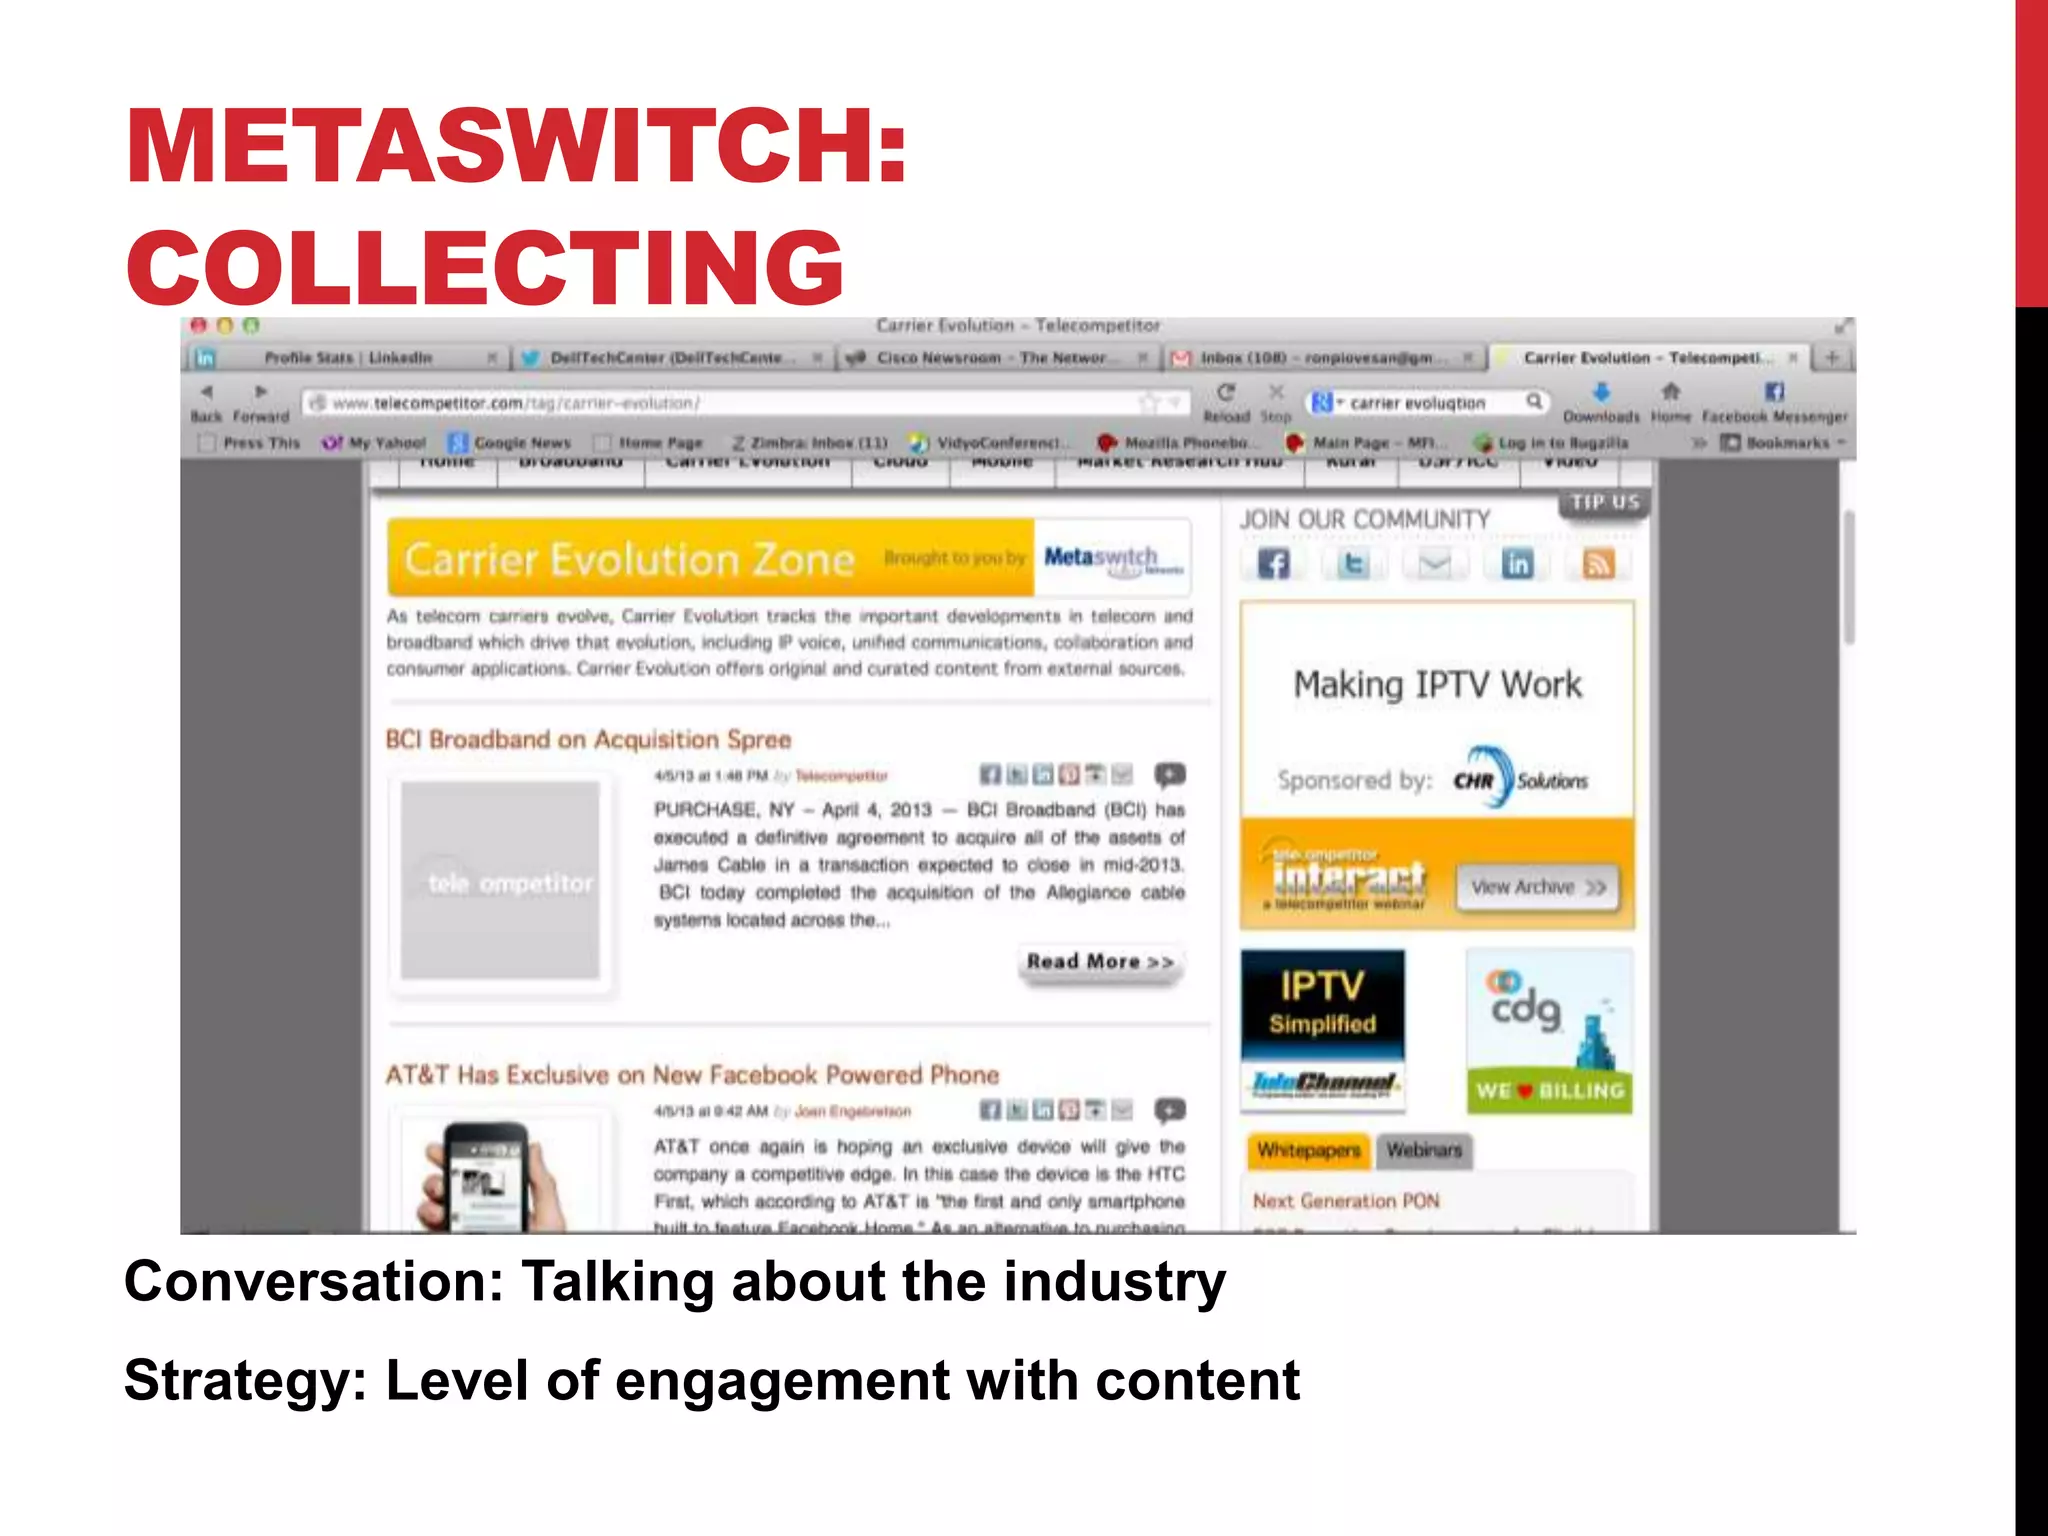Select the Carrier Evolution - Telecompetitor tab
Screen dimensions: 2048x1536
click(1648, 358)
